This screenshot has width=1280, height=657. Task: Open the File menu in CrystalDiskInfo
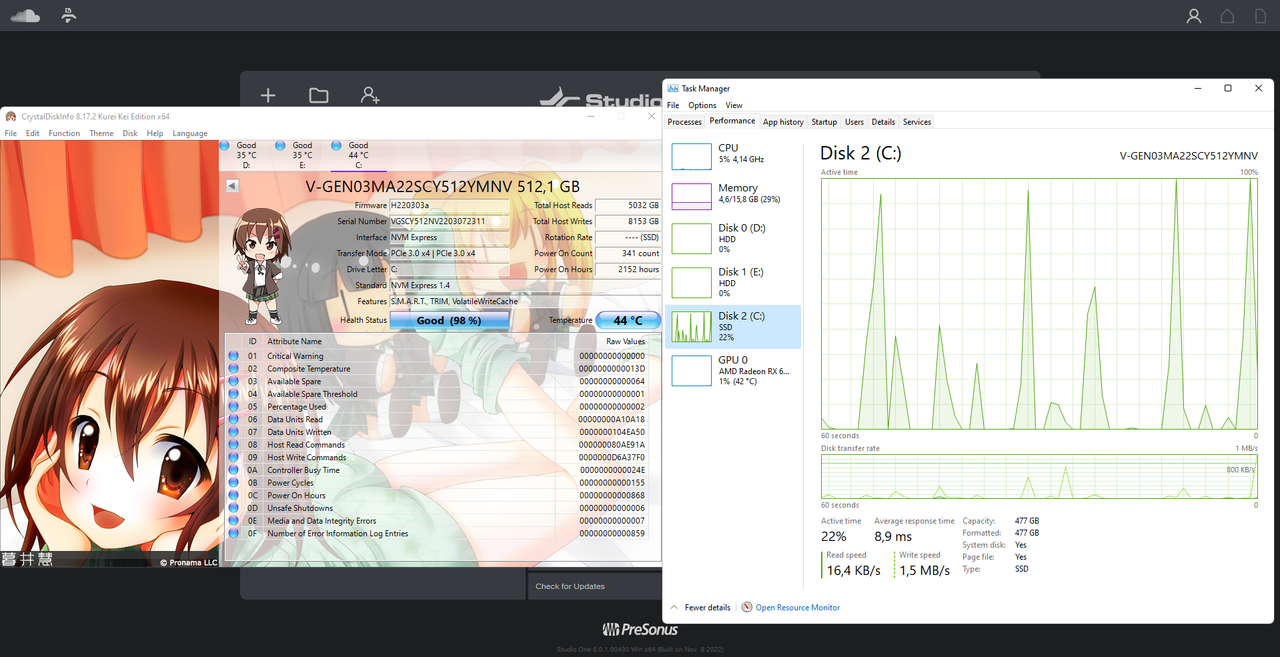tap(11, 133)
